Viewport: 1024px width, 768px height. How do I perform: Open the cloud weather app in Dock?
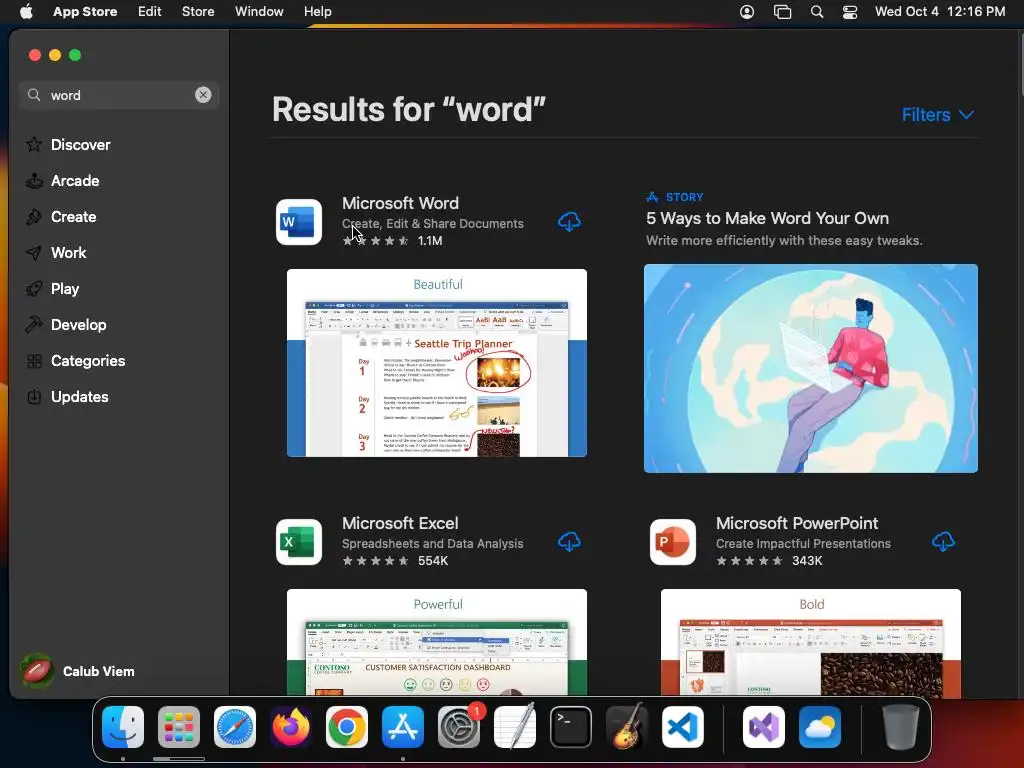pos(820,727)
